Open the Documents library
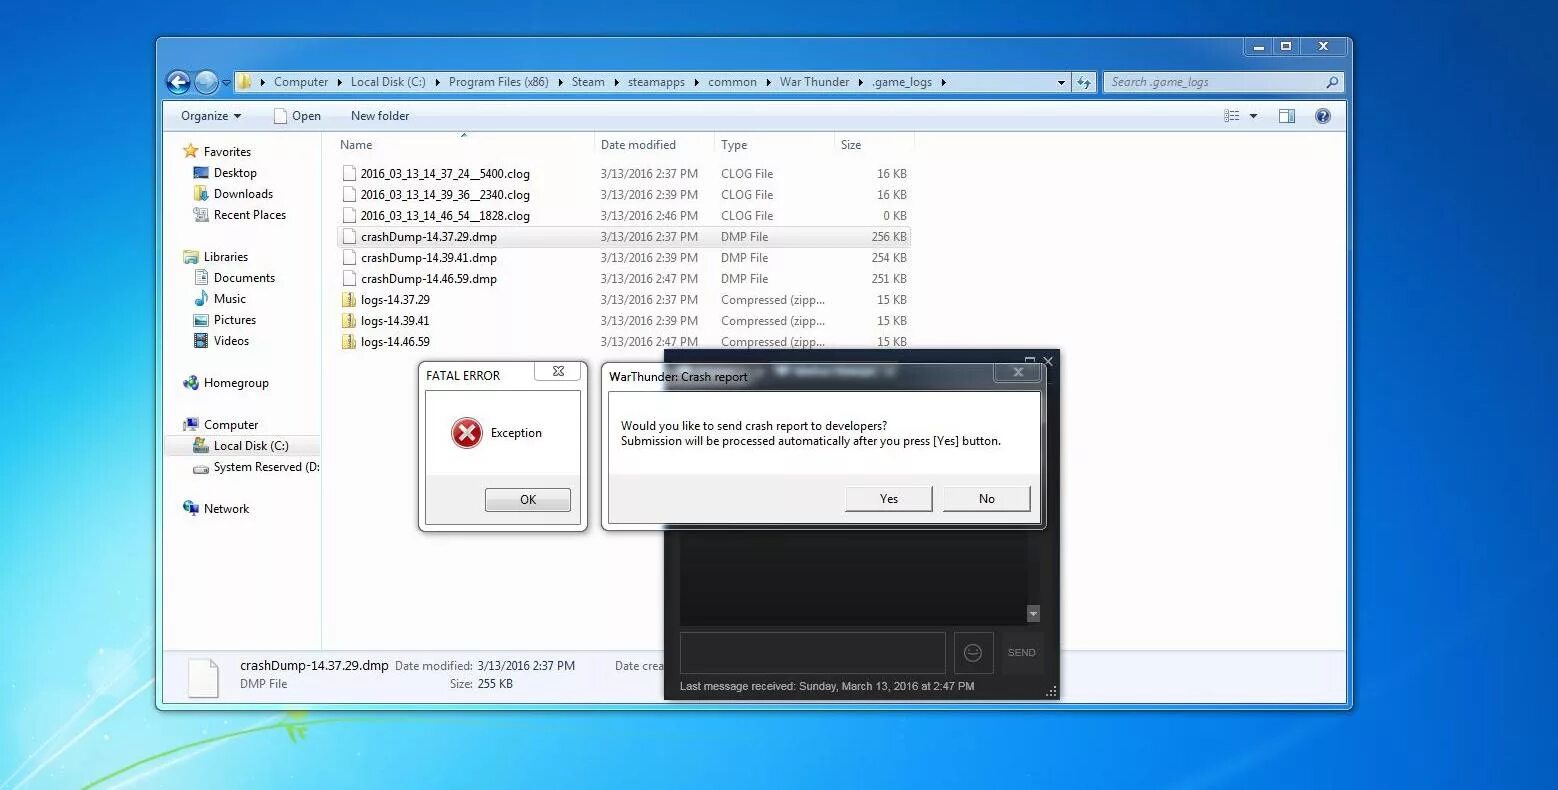Viewport: 1558px width, 790px height. tap(244, 278)
